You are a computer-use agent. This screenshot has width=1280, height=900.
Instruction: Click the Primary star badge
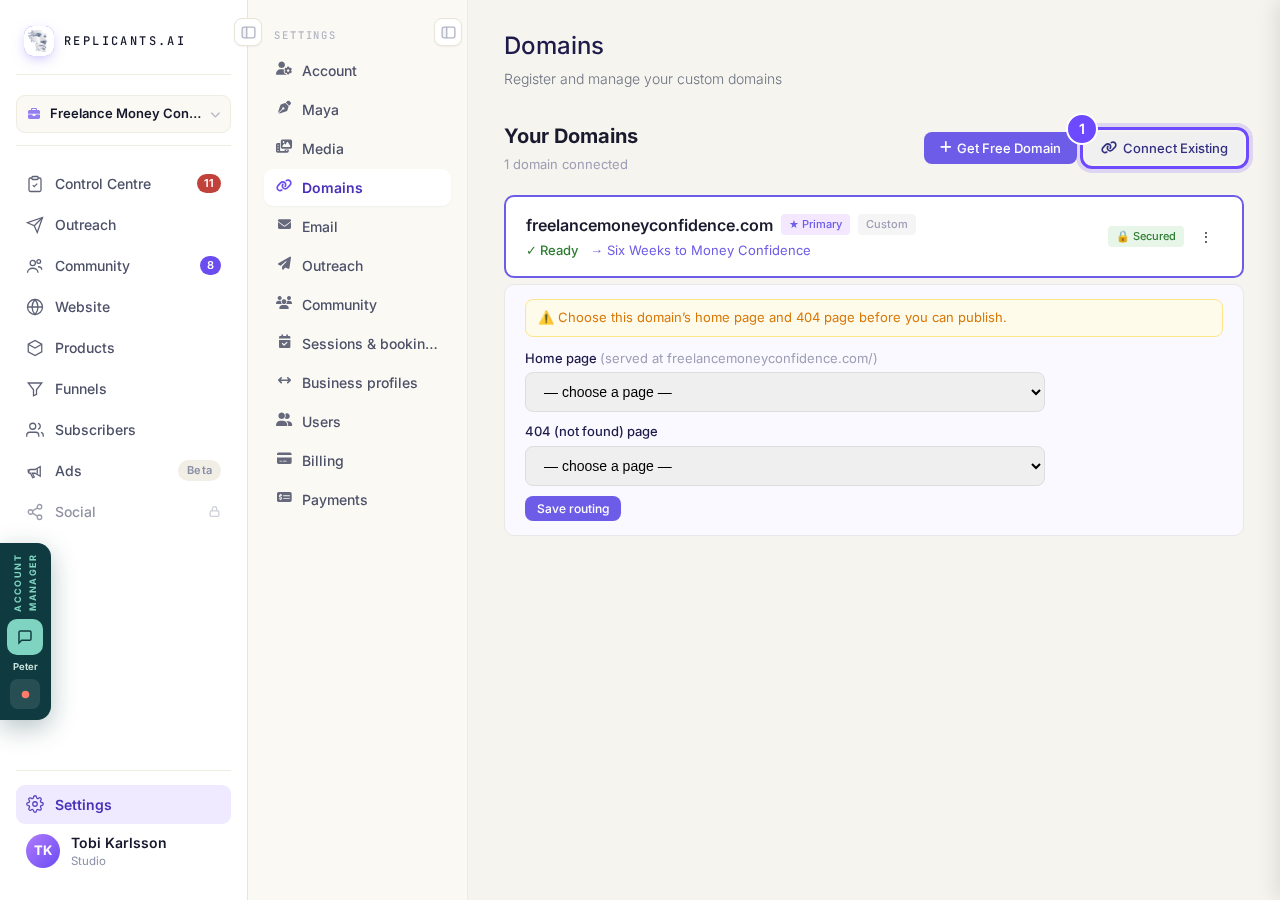pos(815,224)
